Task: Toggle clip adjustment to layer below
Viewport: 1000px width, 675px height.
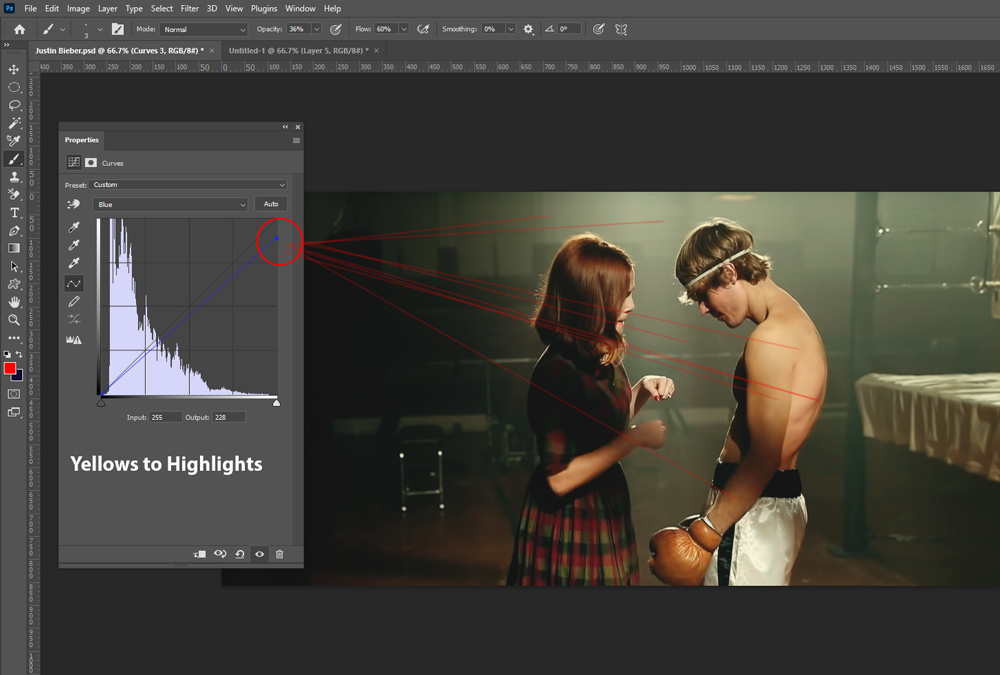Action: click(x=200, y=554)
